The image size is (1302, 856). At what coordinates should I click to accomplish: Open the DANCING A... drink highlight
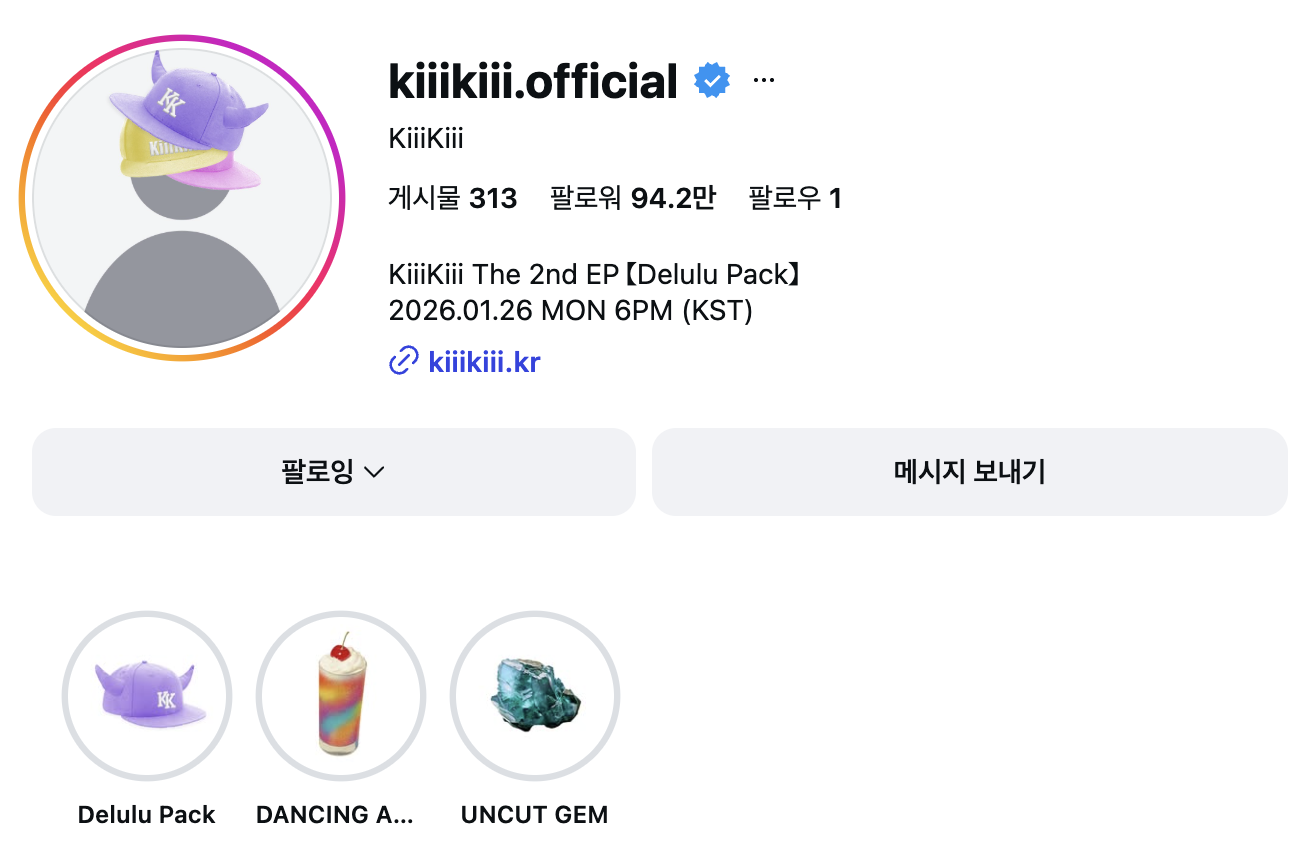point(341,696)
